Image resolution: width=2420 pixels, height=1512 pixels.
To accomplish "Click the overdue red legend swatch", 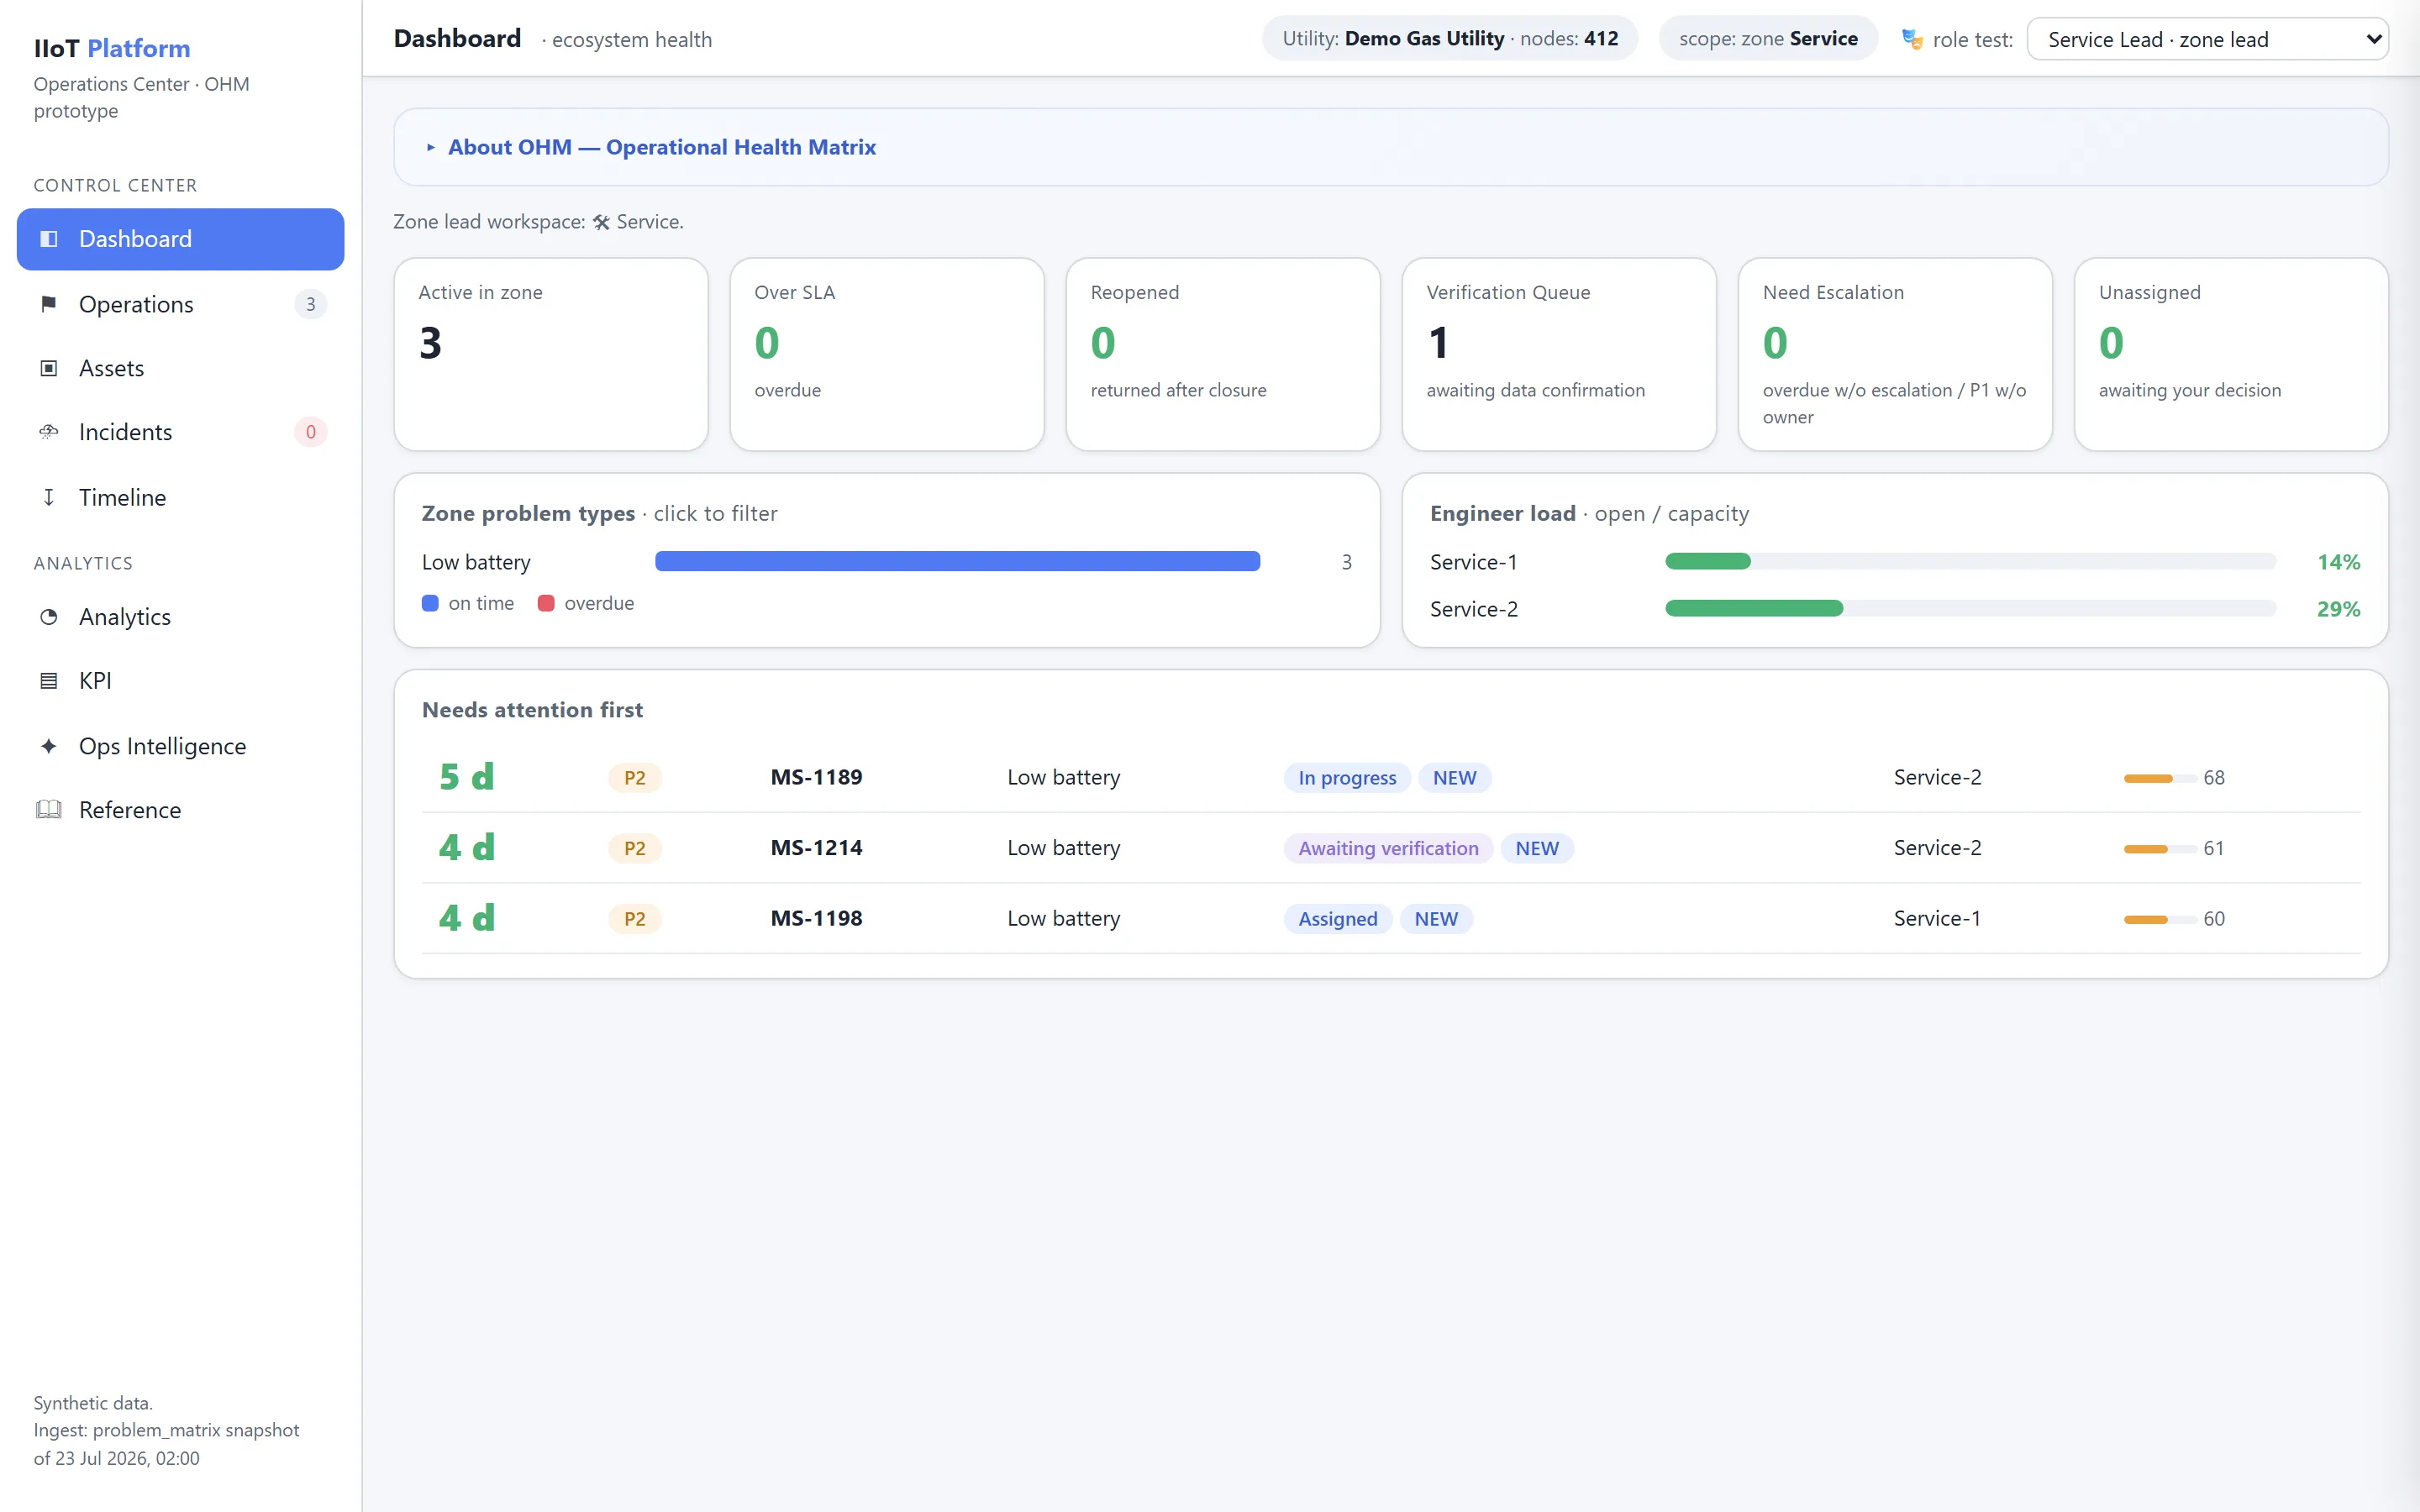I will 546,604.
